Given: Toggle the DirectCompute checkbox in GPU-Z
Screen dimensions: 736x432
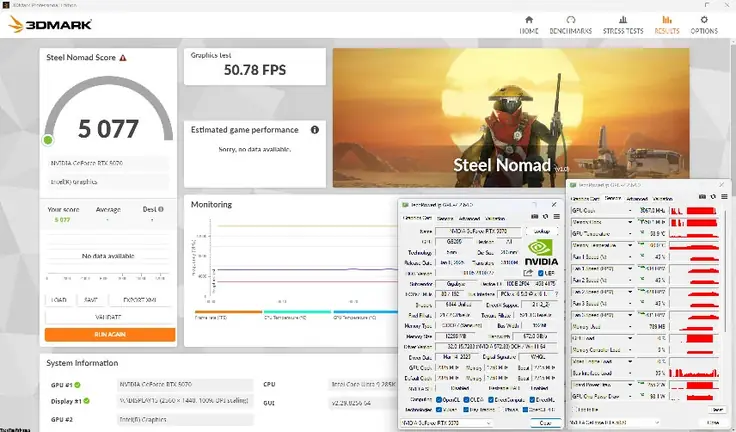Looking at the screenshot, I should click(x=491, y=400).
